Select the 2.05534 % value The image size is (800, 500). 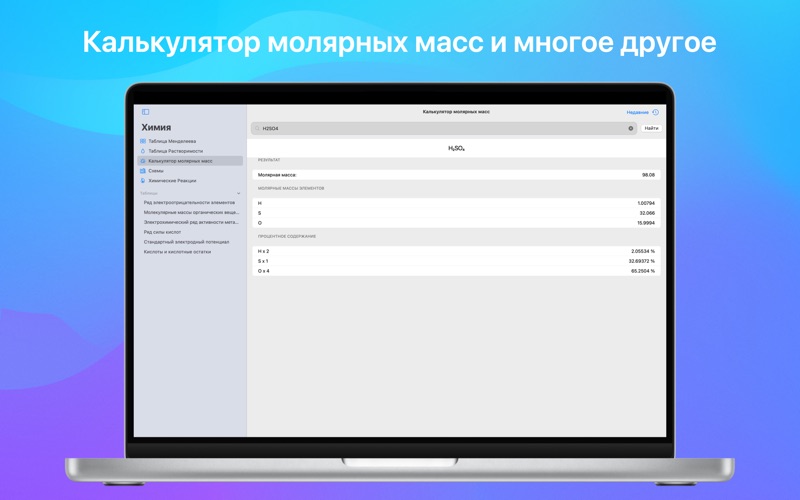643,251
